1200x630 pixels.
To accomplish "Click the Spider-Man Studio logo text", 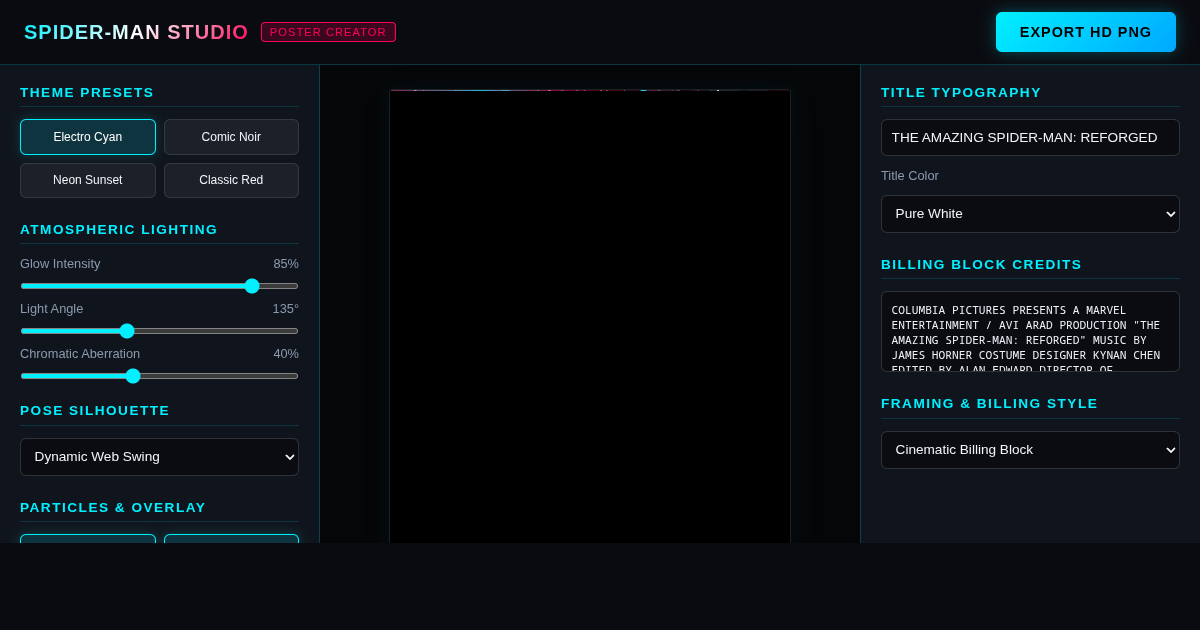I will click(136, 32).
